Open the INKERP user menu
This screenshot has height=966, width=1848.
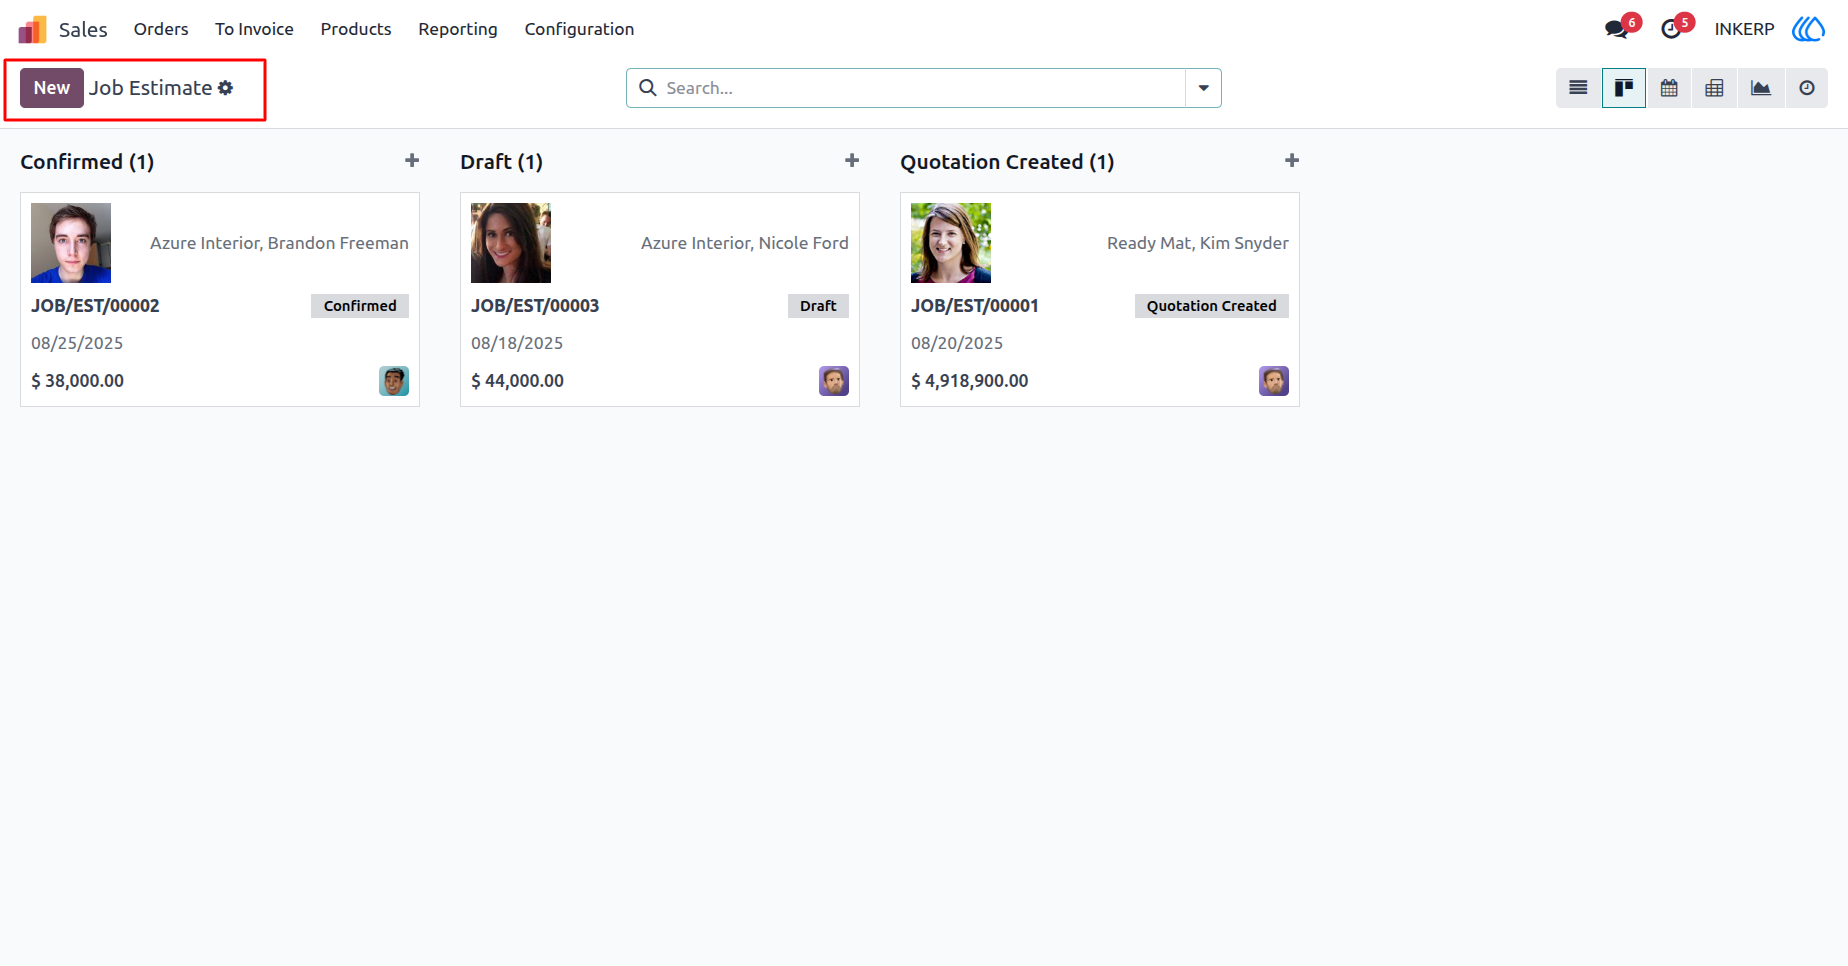1744,29
